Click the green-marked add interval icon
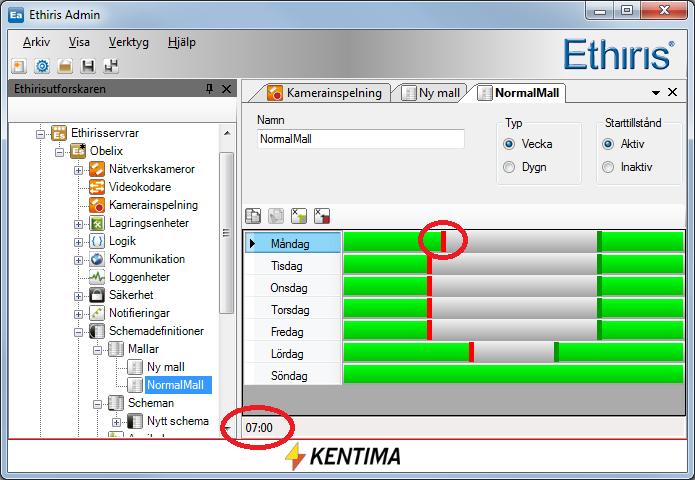The height and width of the screenshot is (480, 695). coord(299,216)
